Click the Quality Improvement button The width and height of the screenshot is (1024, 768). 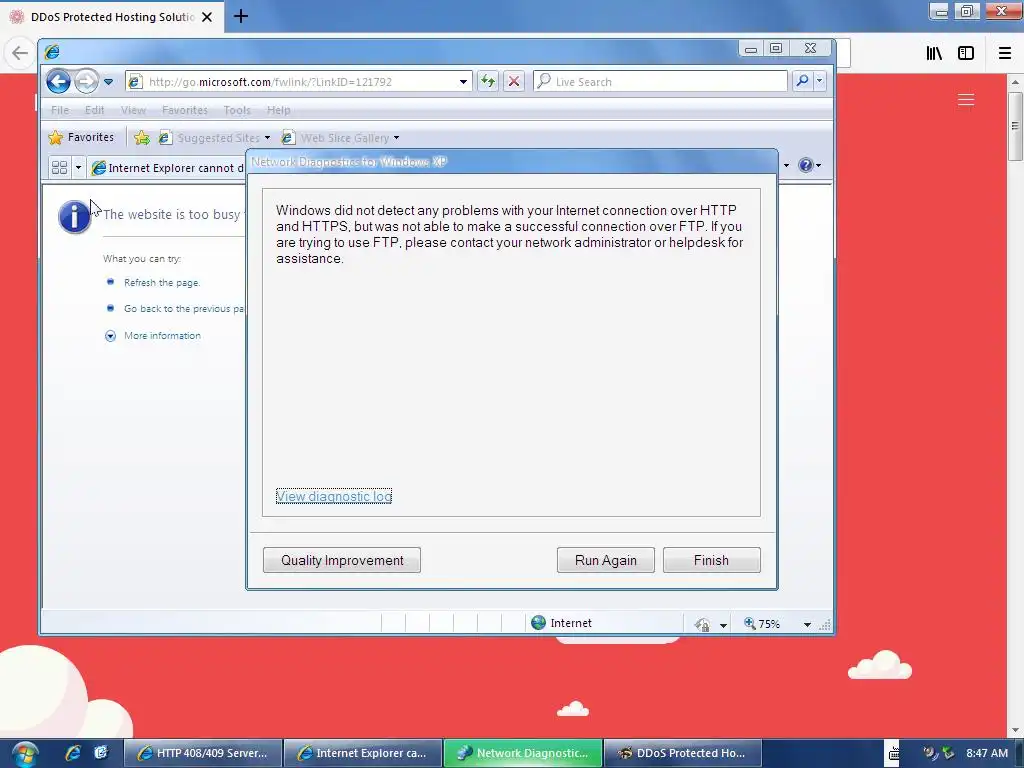(342, 560)
